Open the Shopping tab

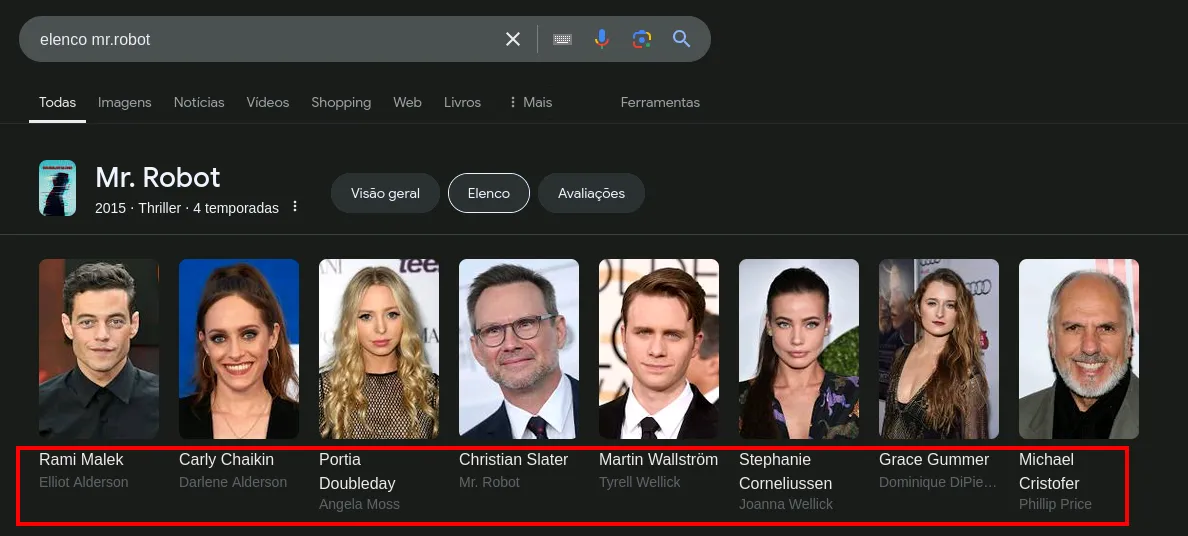(x=341, y=102)
